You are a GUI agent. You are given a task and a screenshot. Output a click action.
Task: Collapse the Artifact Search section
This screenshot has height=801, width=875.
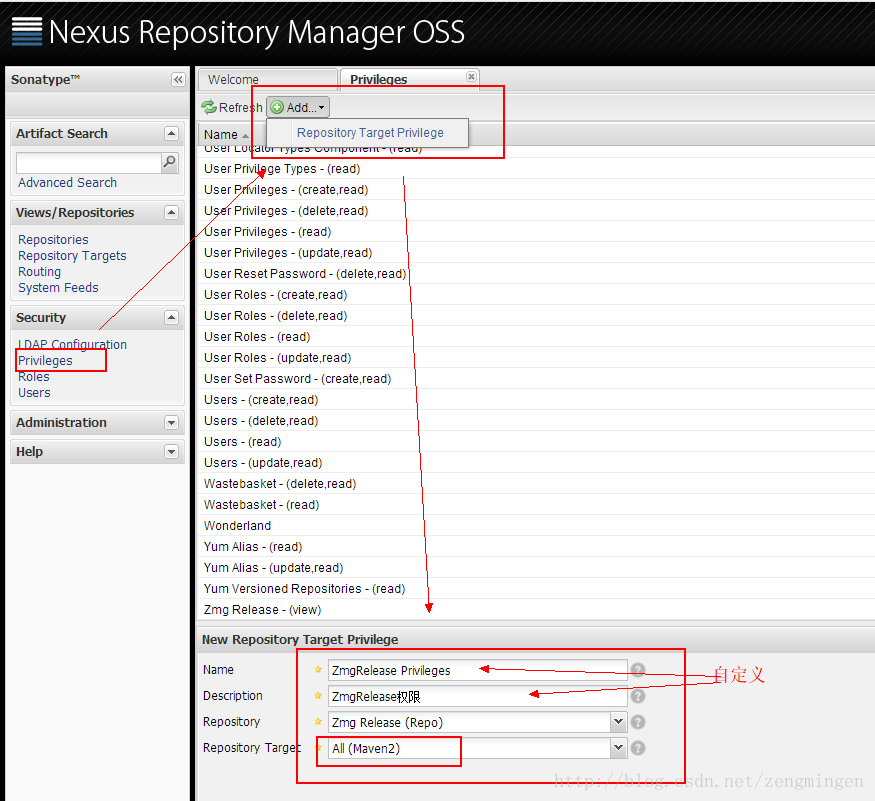pos(171,133)
